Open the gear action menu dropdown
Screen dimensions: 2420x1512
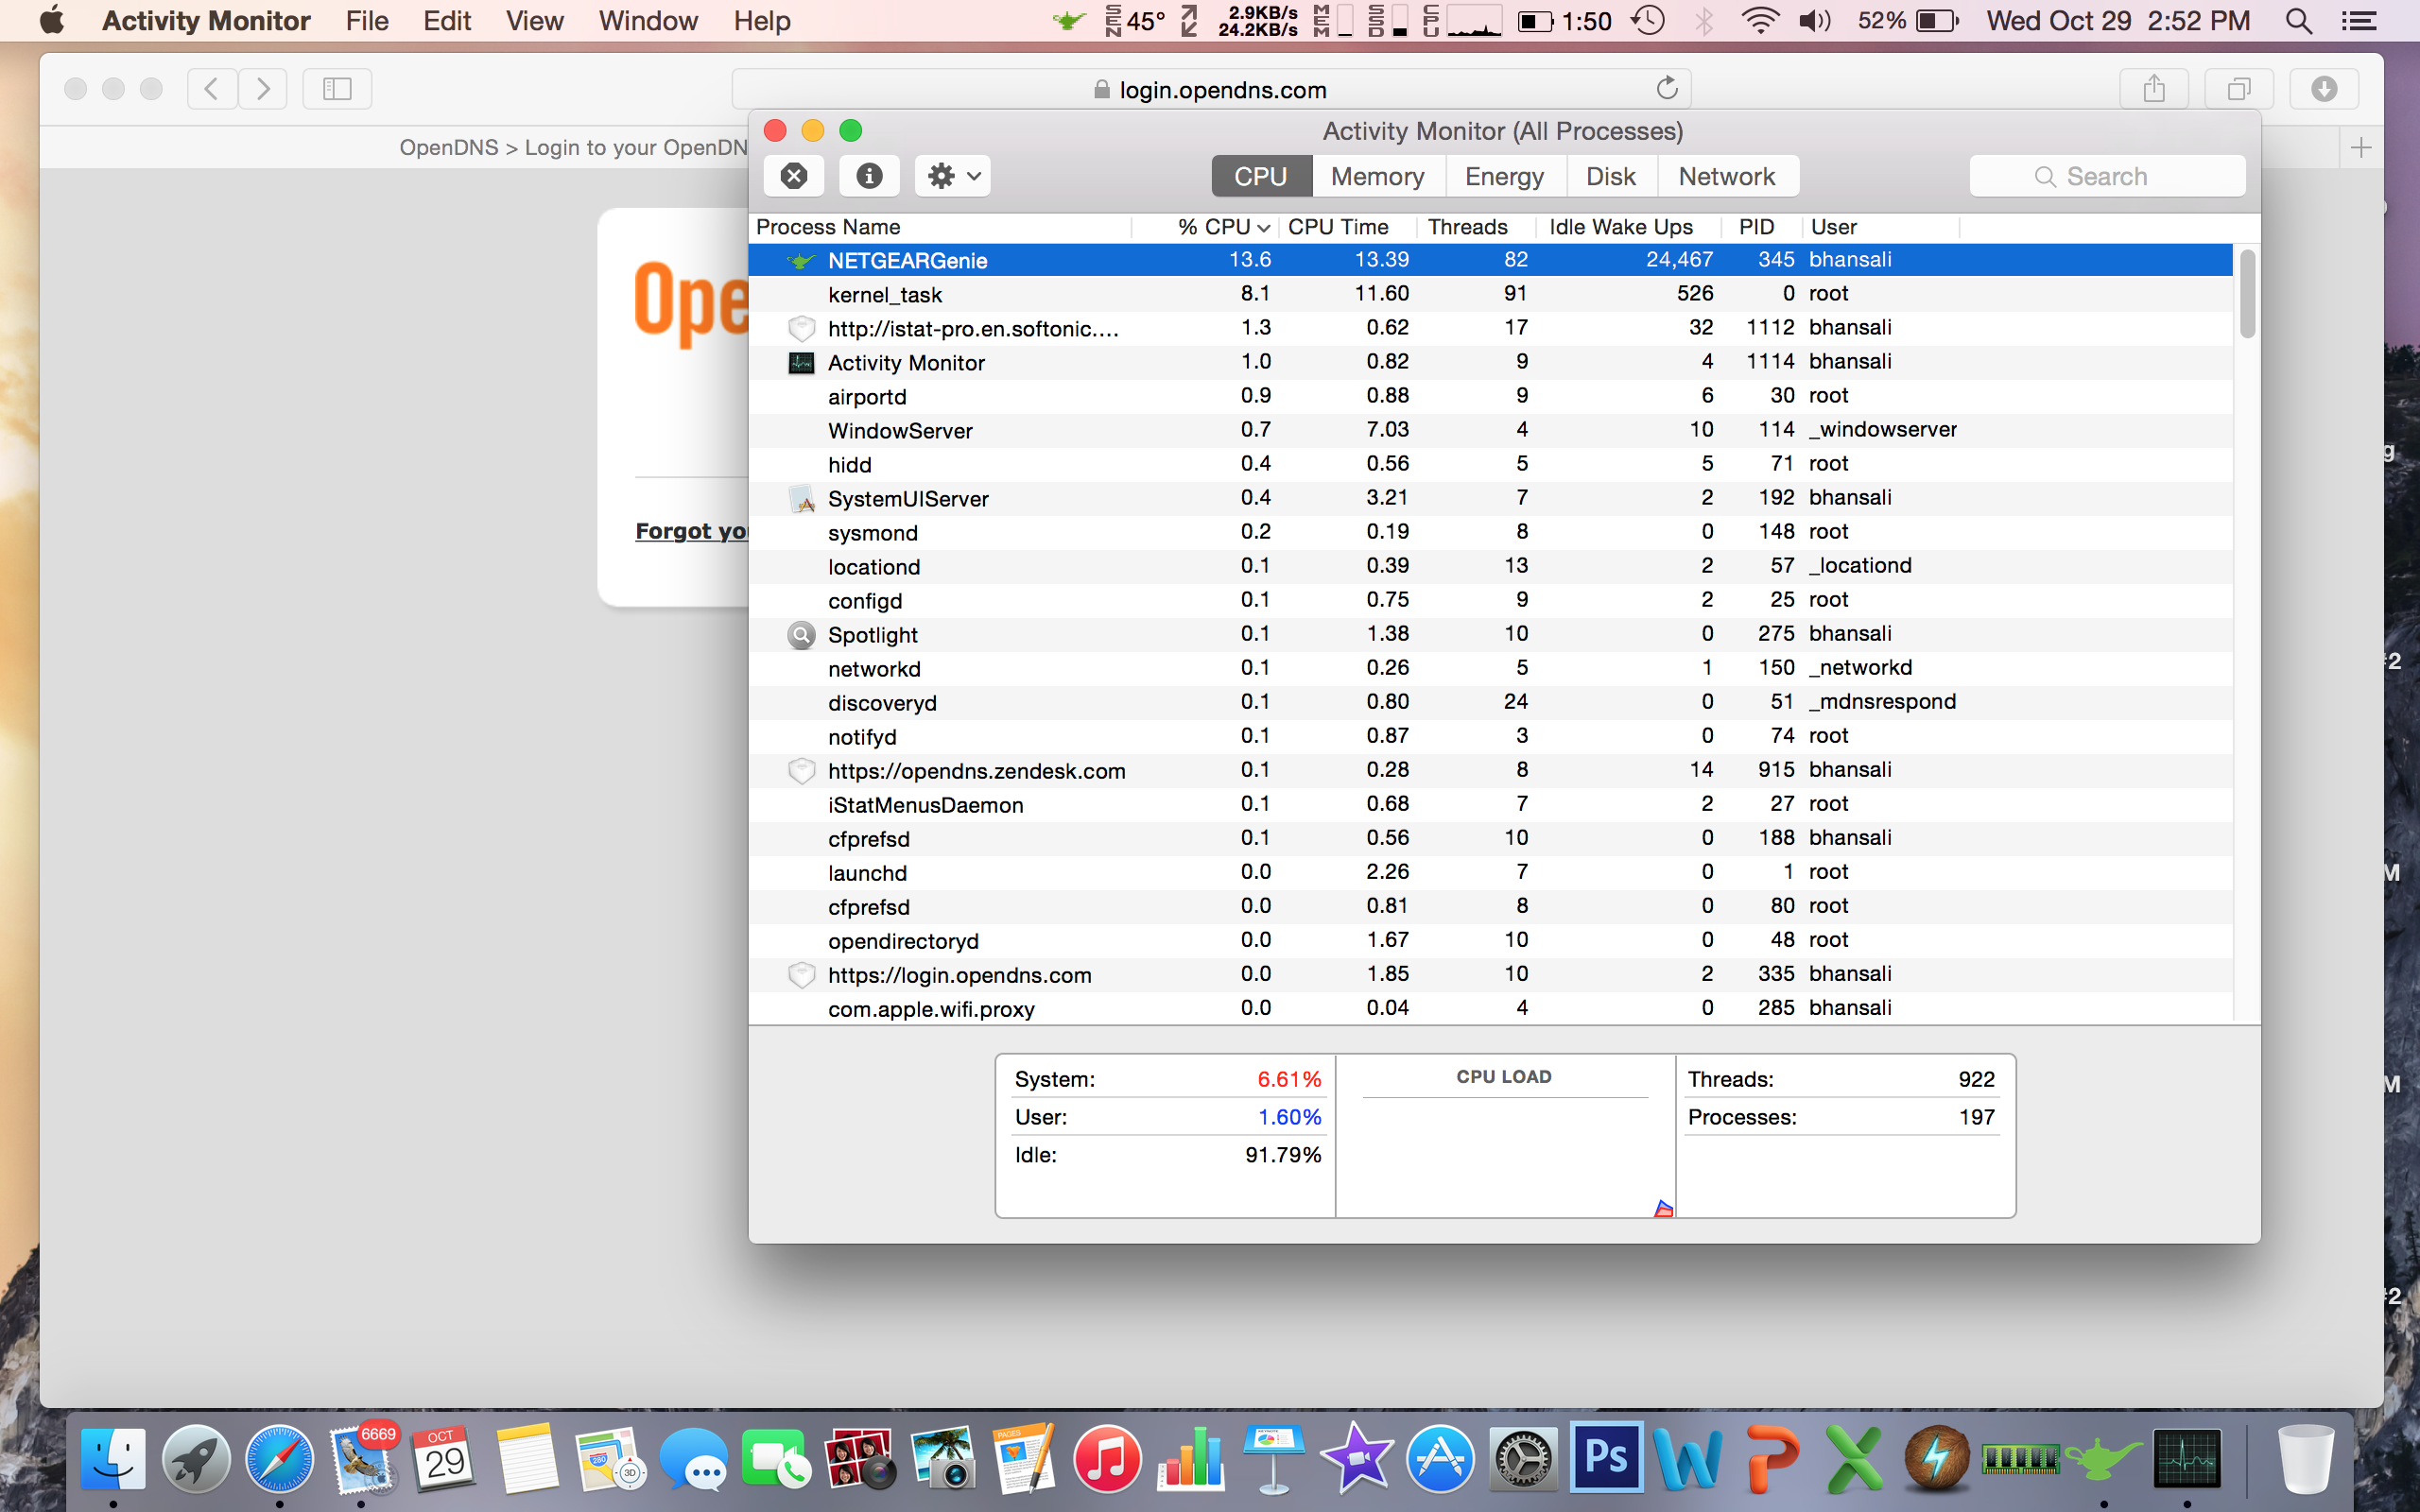click(x=953, y=176)
